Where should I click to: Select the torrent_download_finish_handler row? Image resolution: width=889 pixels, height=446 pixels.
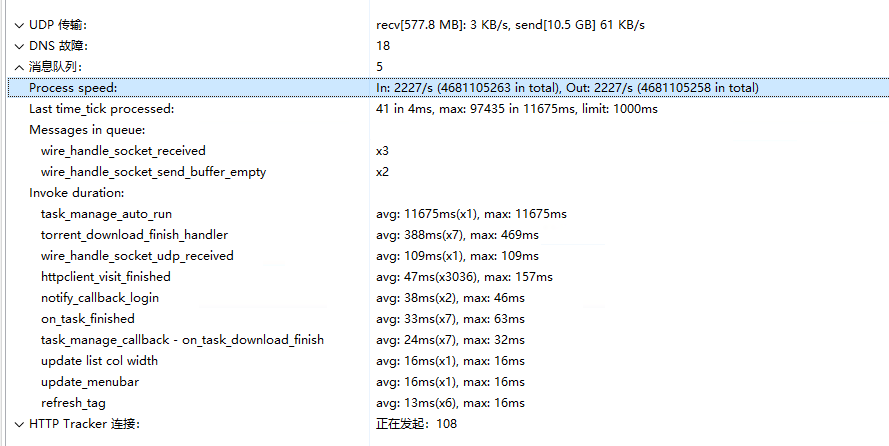(134, 235)
